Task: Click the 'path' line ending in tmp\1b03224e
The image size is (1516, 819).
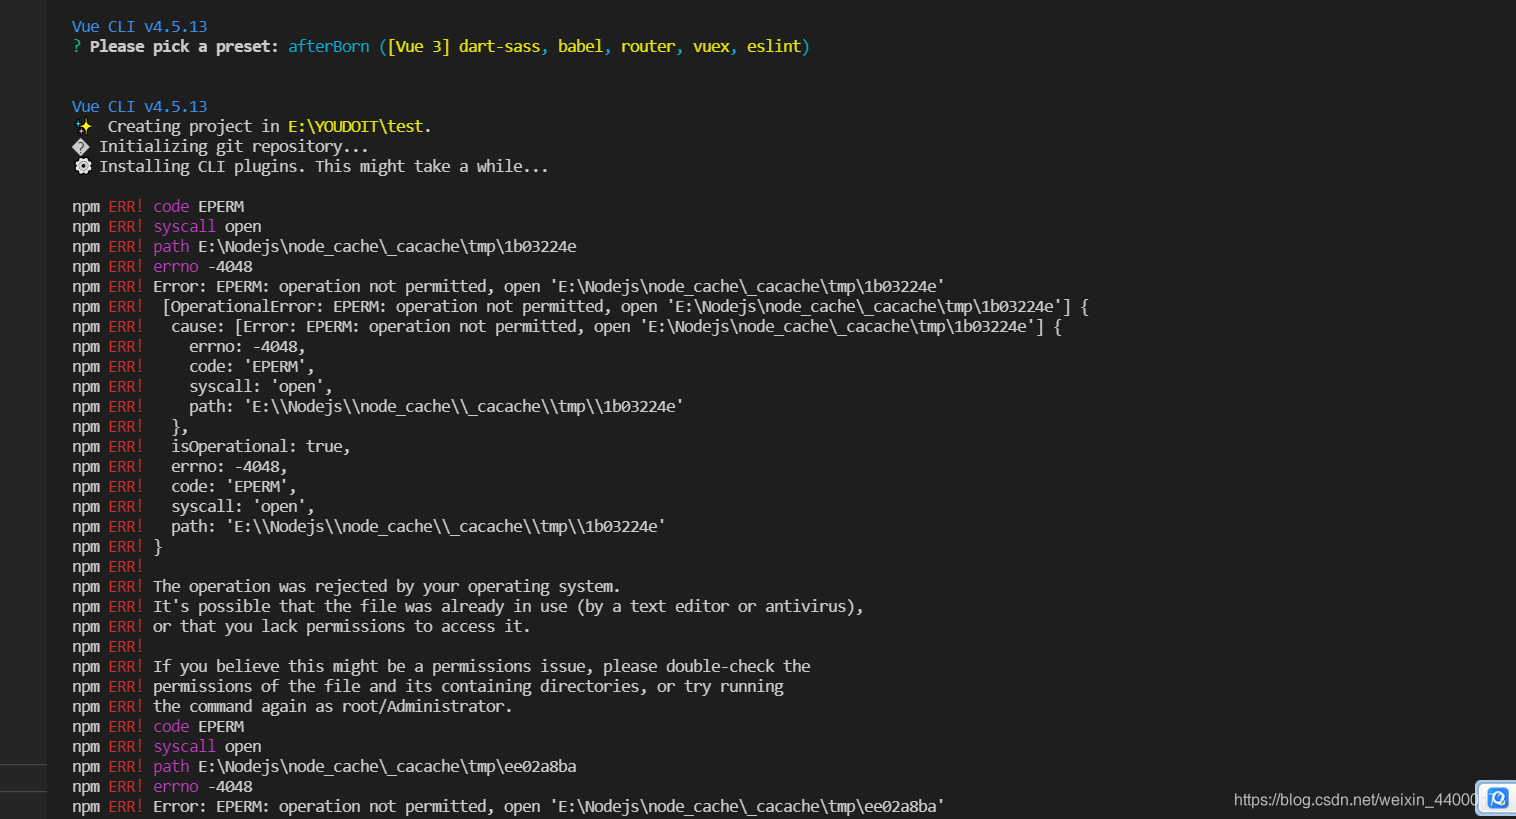Action: pyautogui.click(x=324, y=246)
